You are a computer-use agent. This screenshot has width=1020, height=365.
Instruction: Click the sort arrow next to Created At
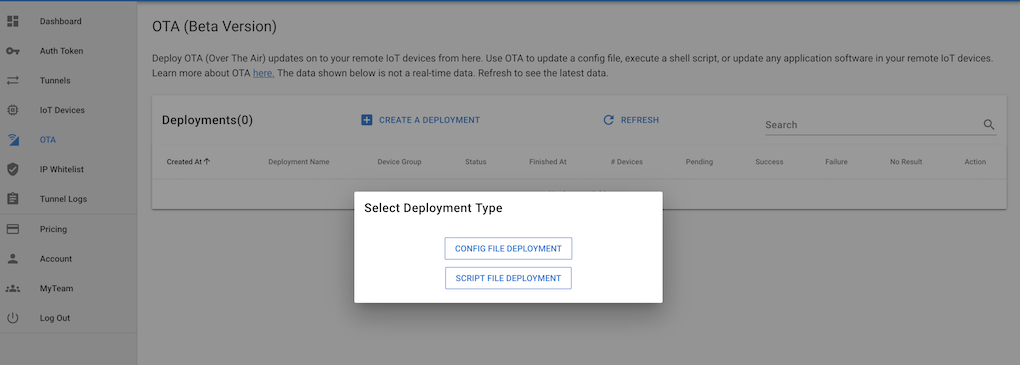[x=207, y=161]
